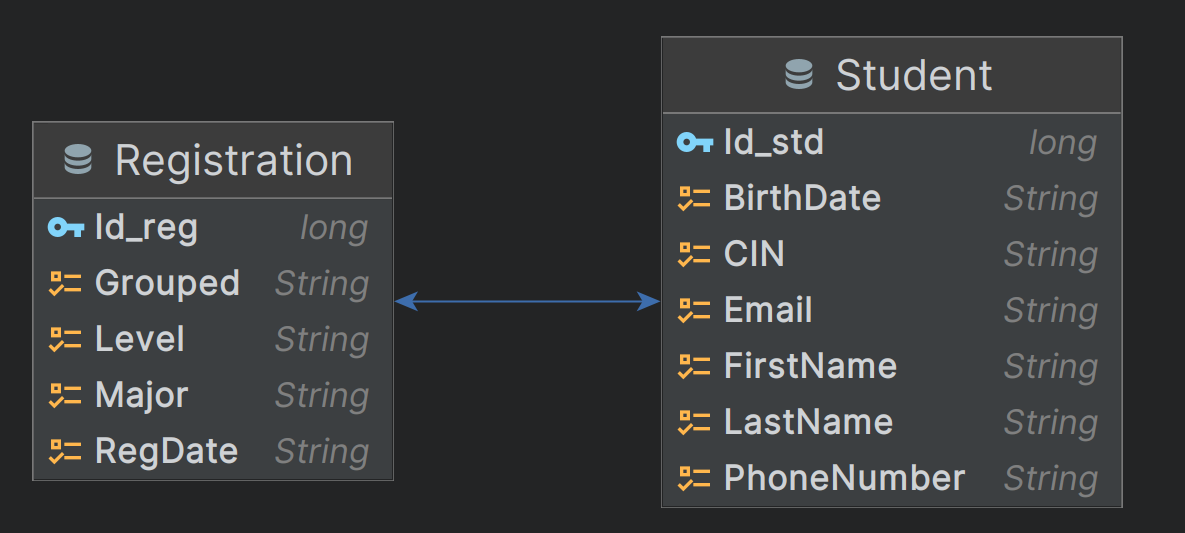The height and width of the screenshot is (533, 1185).
Task: Click the column icon beside PhoneNumber
Action: [694, 478]
